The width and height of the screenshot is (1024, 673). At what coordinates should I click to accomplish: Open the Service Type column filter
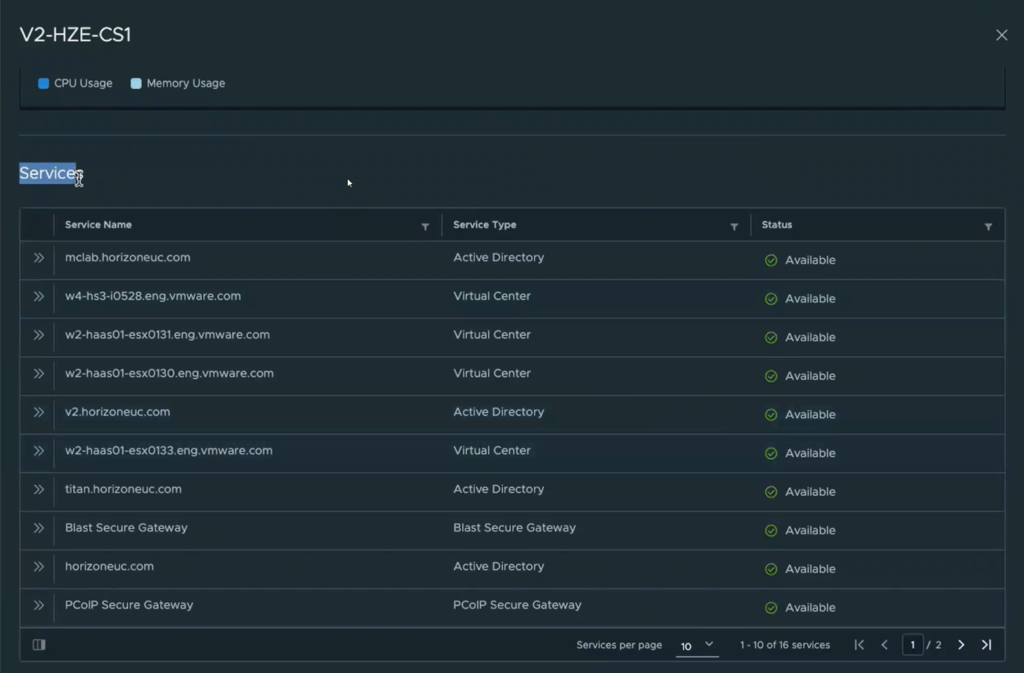(x=734, y=227)
